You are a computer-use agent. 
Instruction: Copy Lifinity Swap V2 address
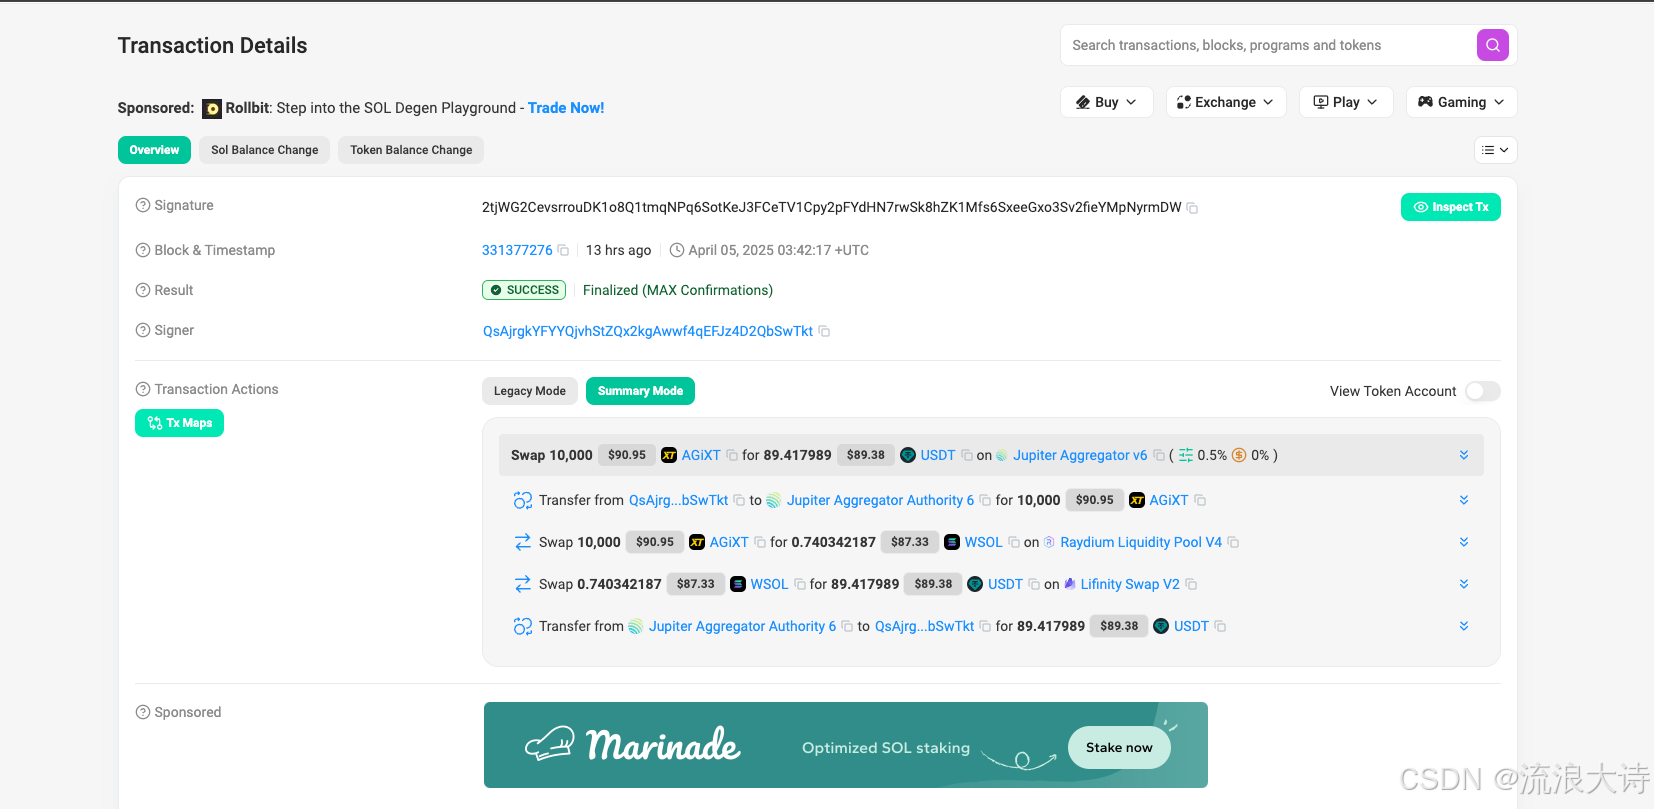point(1191,584)
